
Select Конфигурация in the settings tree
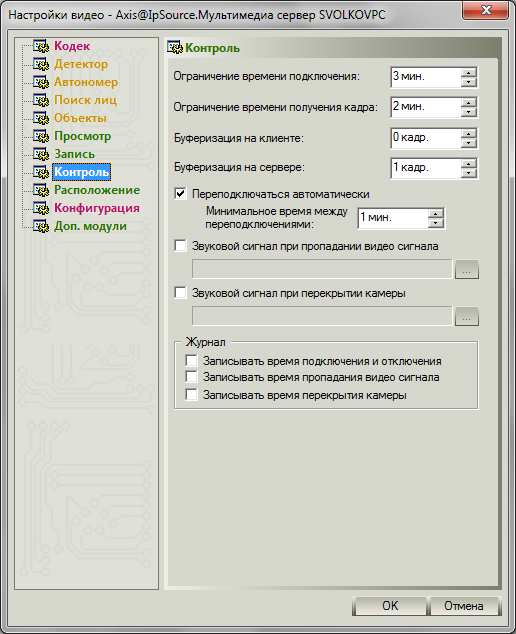tap(97, 208)
